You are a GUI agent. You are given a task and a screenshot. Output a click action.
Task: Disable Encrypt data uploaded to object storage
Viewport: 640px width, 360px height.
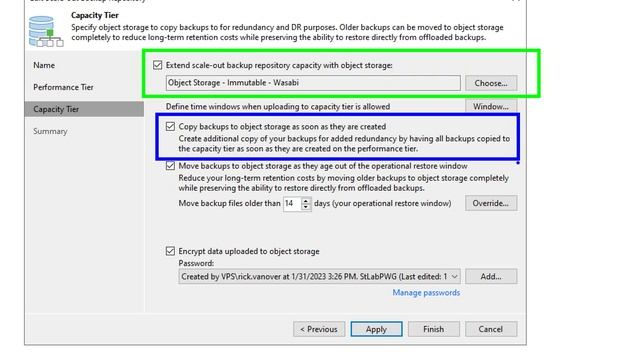click(170, 251)
